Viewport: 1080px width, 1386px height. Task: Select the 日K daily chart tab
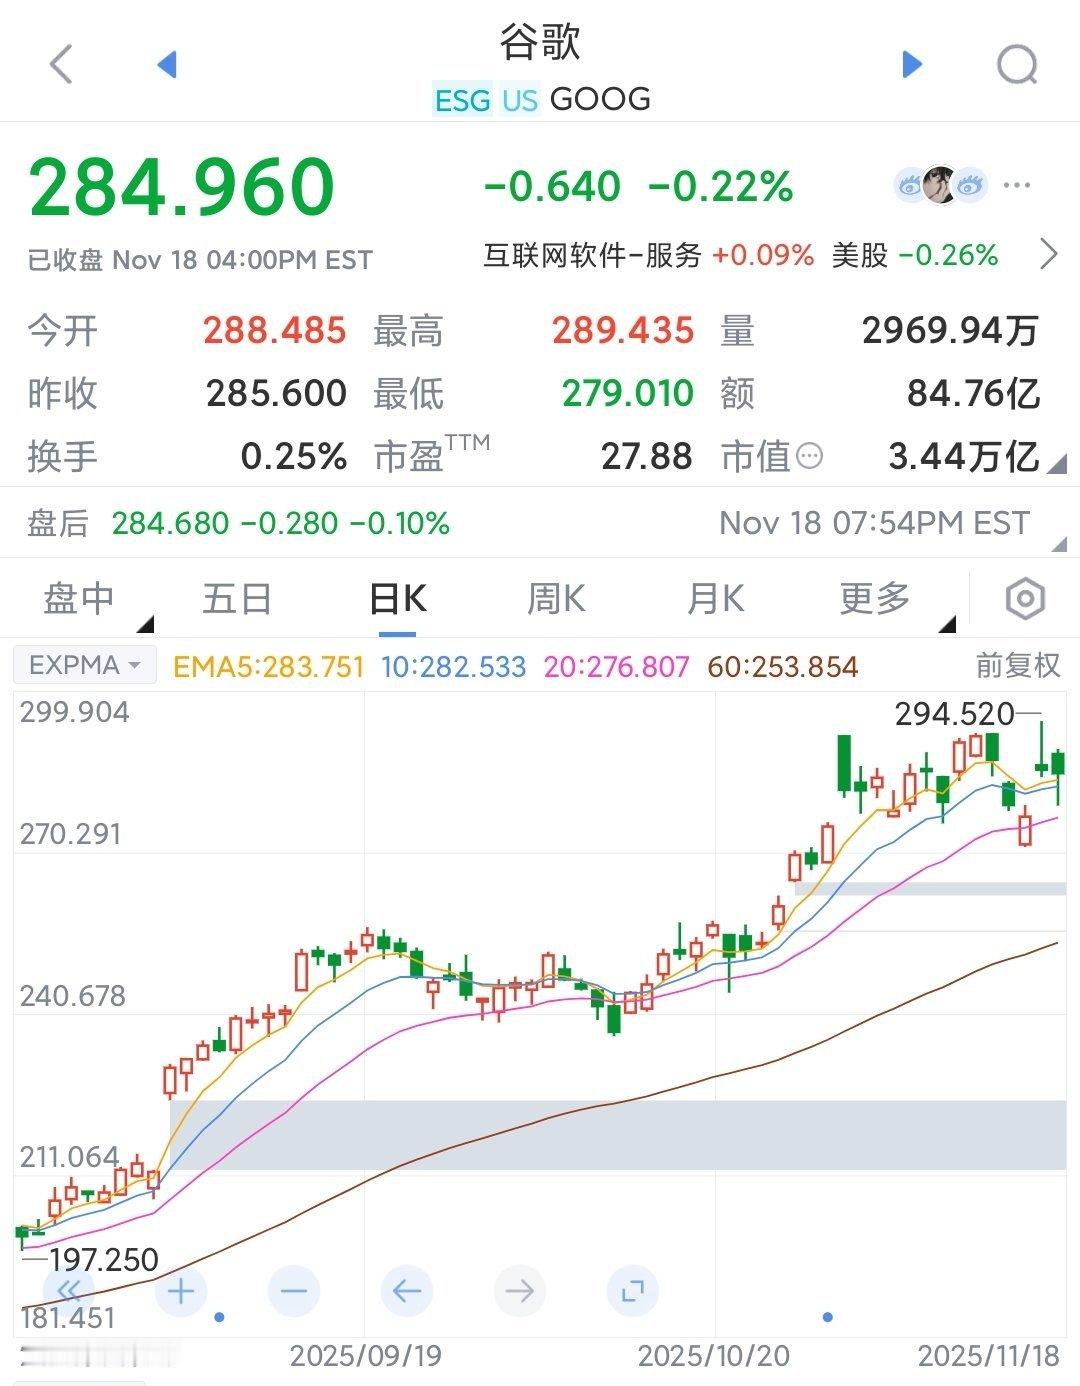tap(397, 598)
